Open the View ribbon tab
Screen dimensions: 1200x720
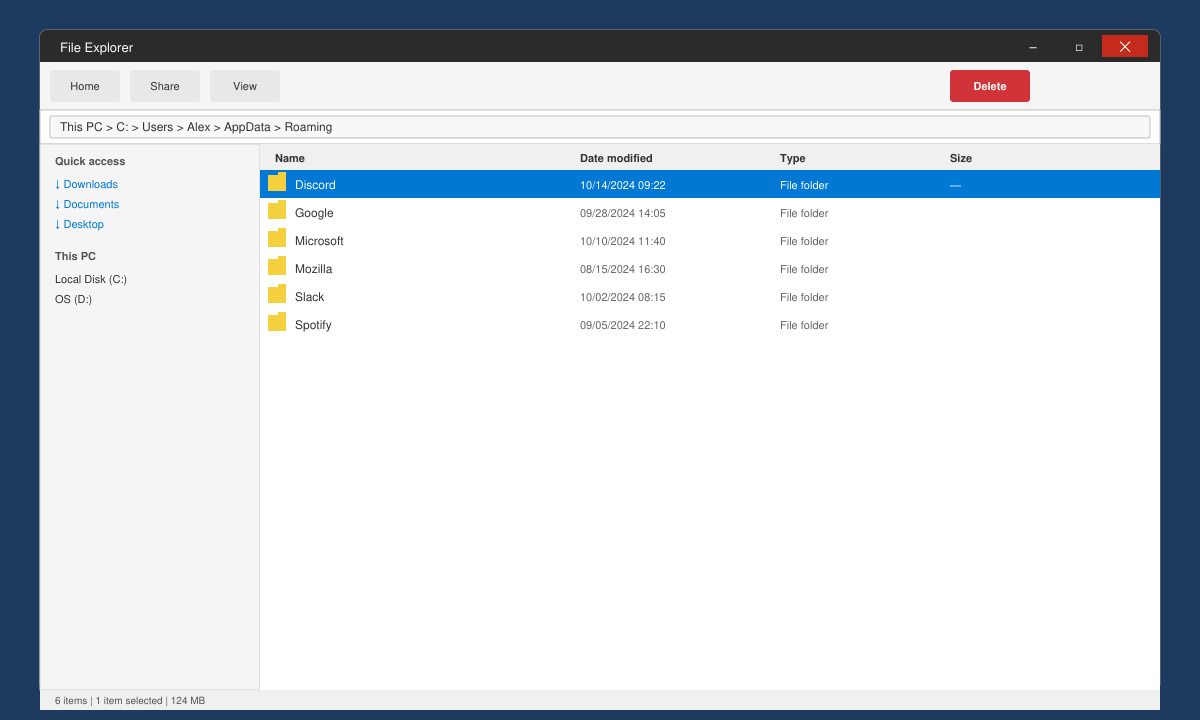(245, 86)
